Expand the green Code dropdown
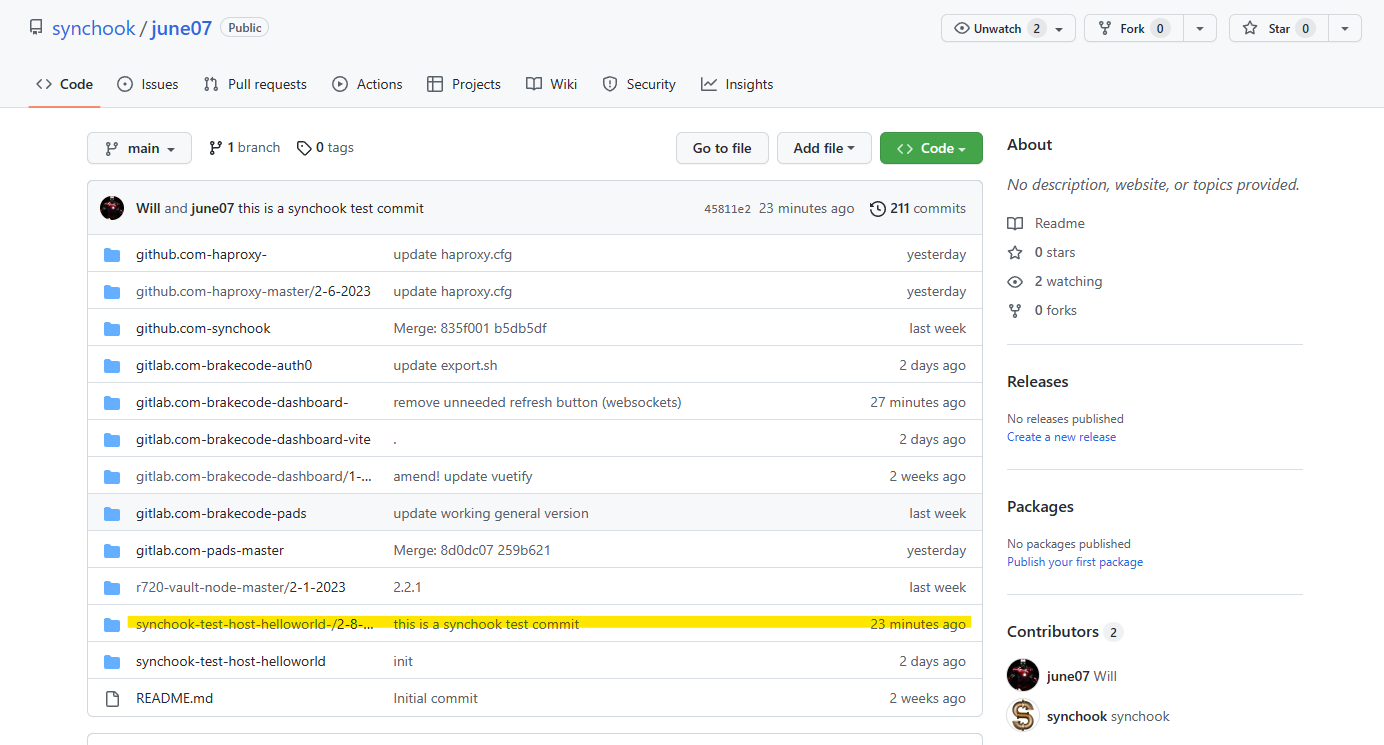1384x745 pixels. click(x=930, y=147)
